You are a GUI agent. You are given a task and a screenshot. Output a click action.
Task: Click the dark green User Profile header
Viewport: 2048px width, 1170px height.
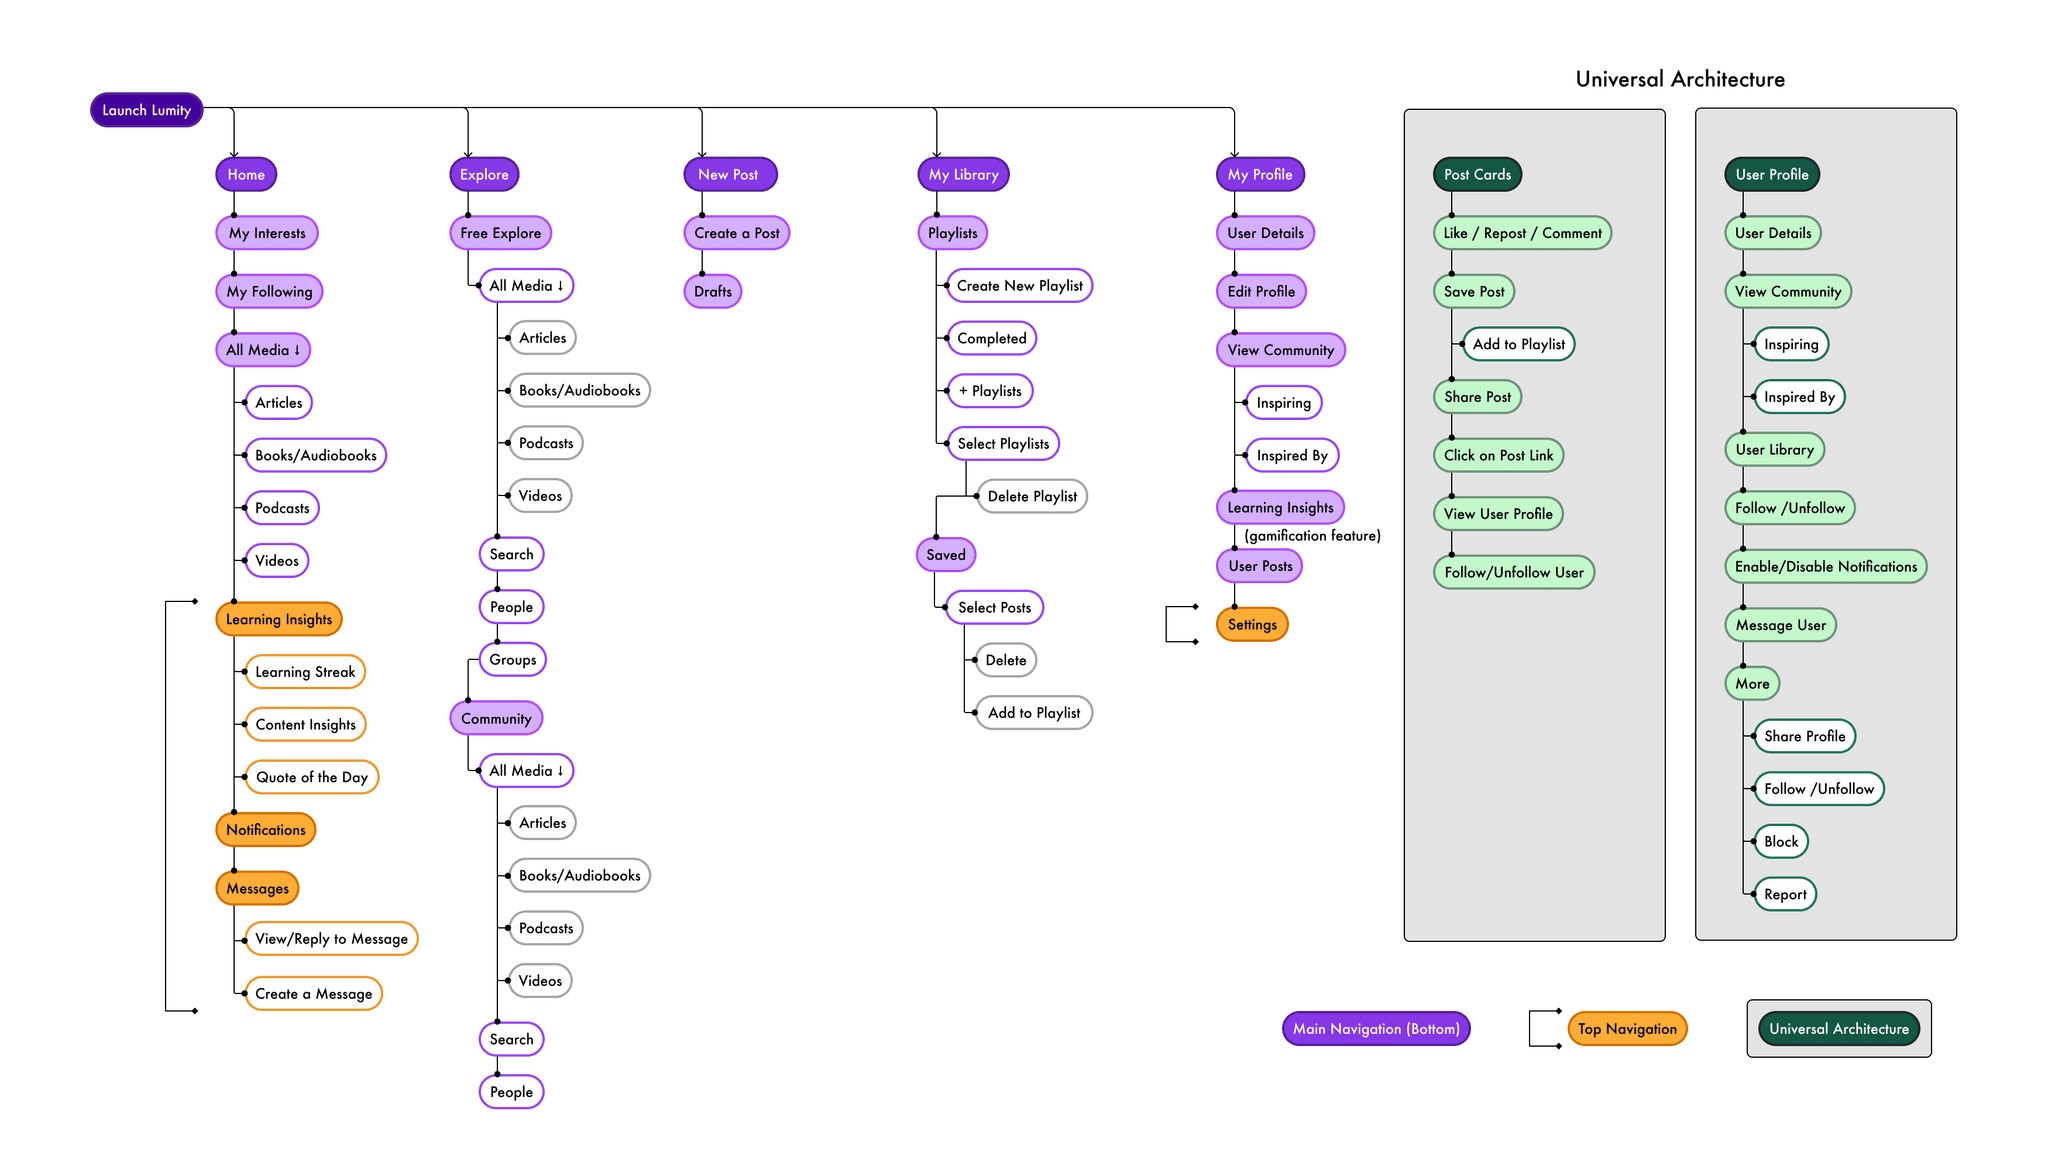1772,174
